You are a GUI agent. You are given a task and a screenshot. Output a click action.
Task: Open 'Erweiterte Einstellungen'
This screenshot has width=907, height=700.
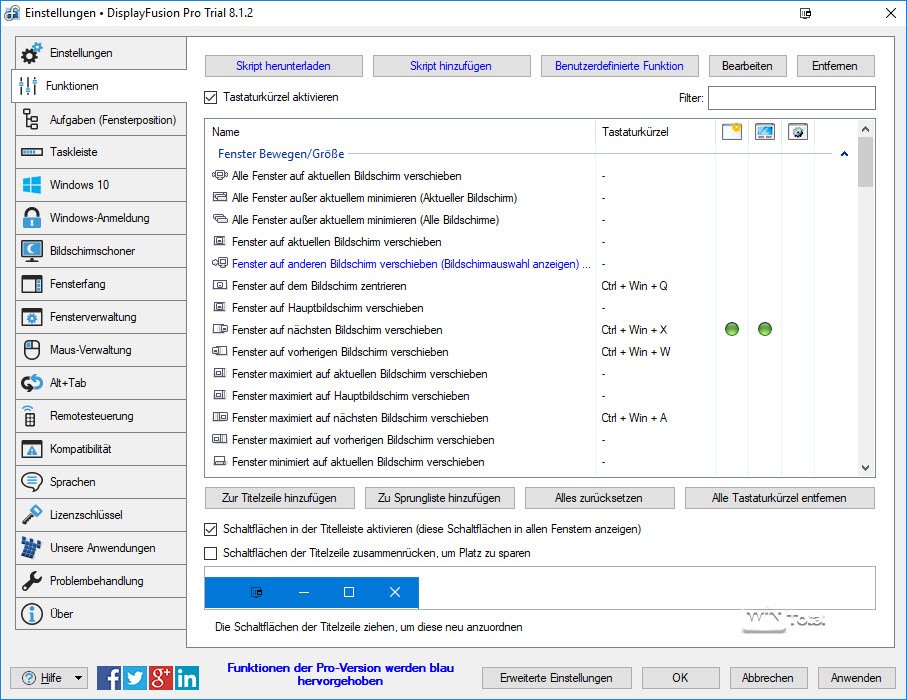(556, 677)
